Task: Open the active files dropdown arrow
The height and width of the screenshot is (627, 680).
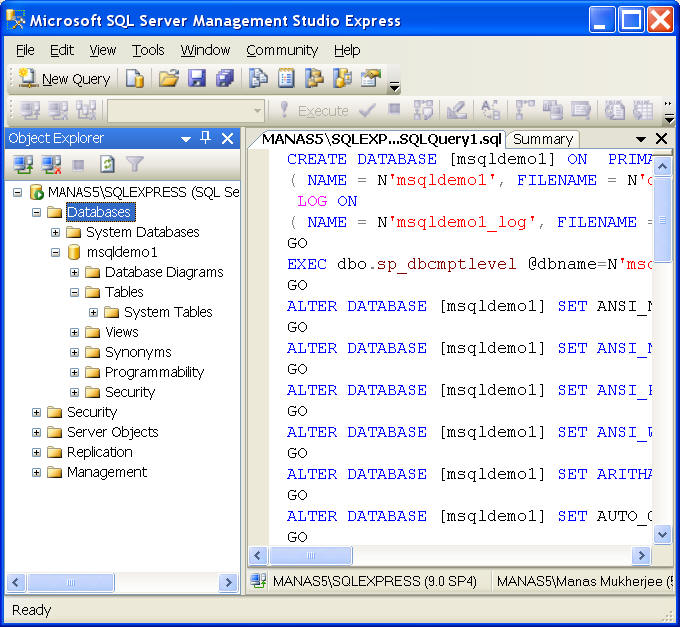Action: [x=641, y=139]
